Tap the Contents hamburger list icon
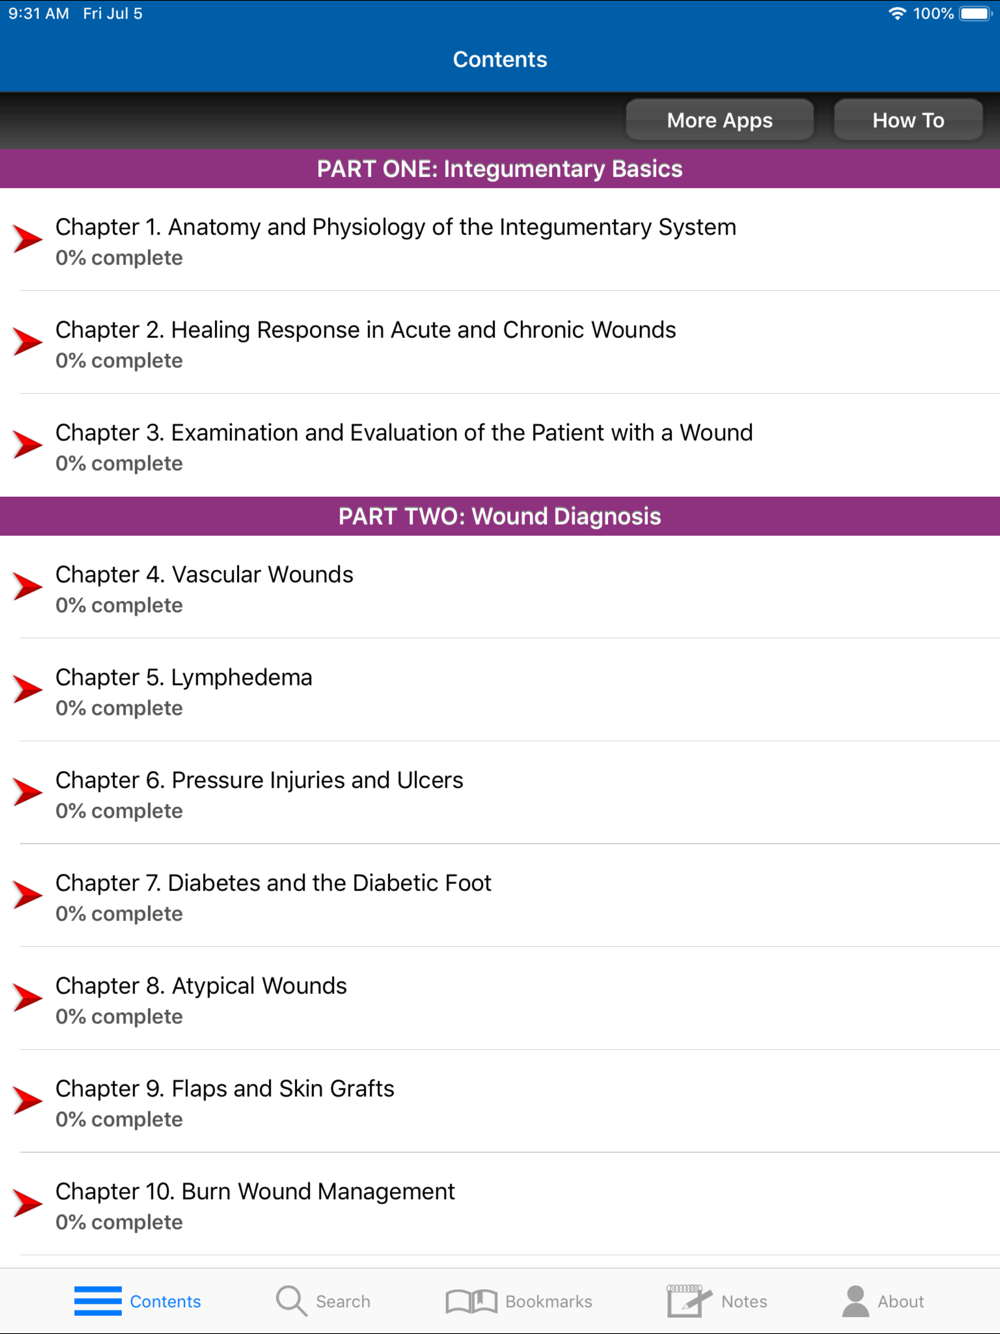The width and height of the screenshot is (1000, 1334). [98, 1301]
